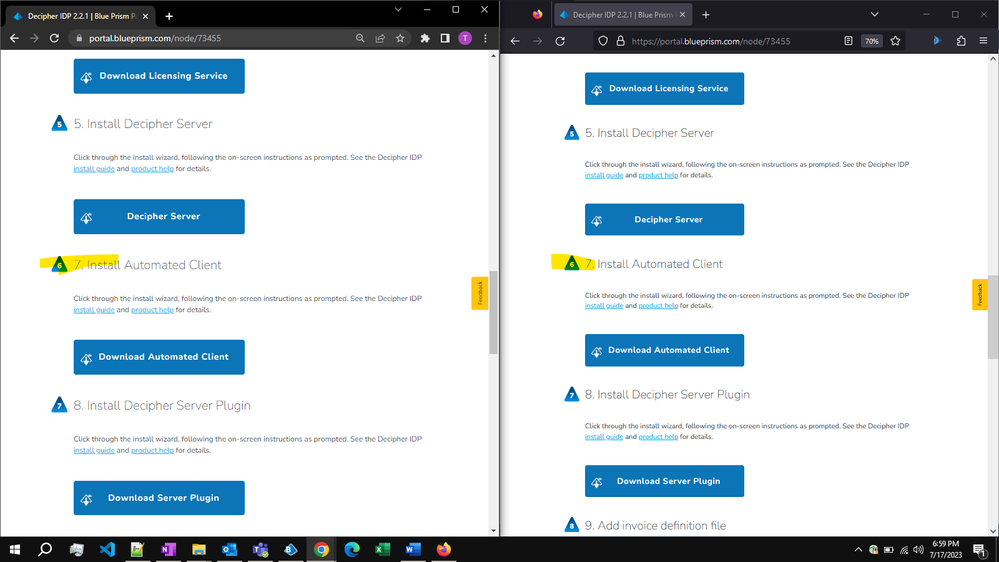Screen dimensions: 999x562
Task: Click Feedback tab in Chrome page
Action: pyautogui.click(x=480, y=293)
